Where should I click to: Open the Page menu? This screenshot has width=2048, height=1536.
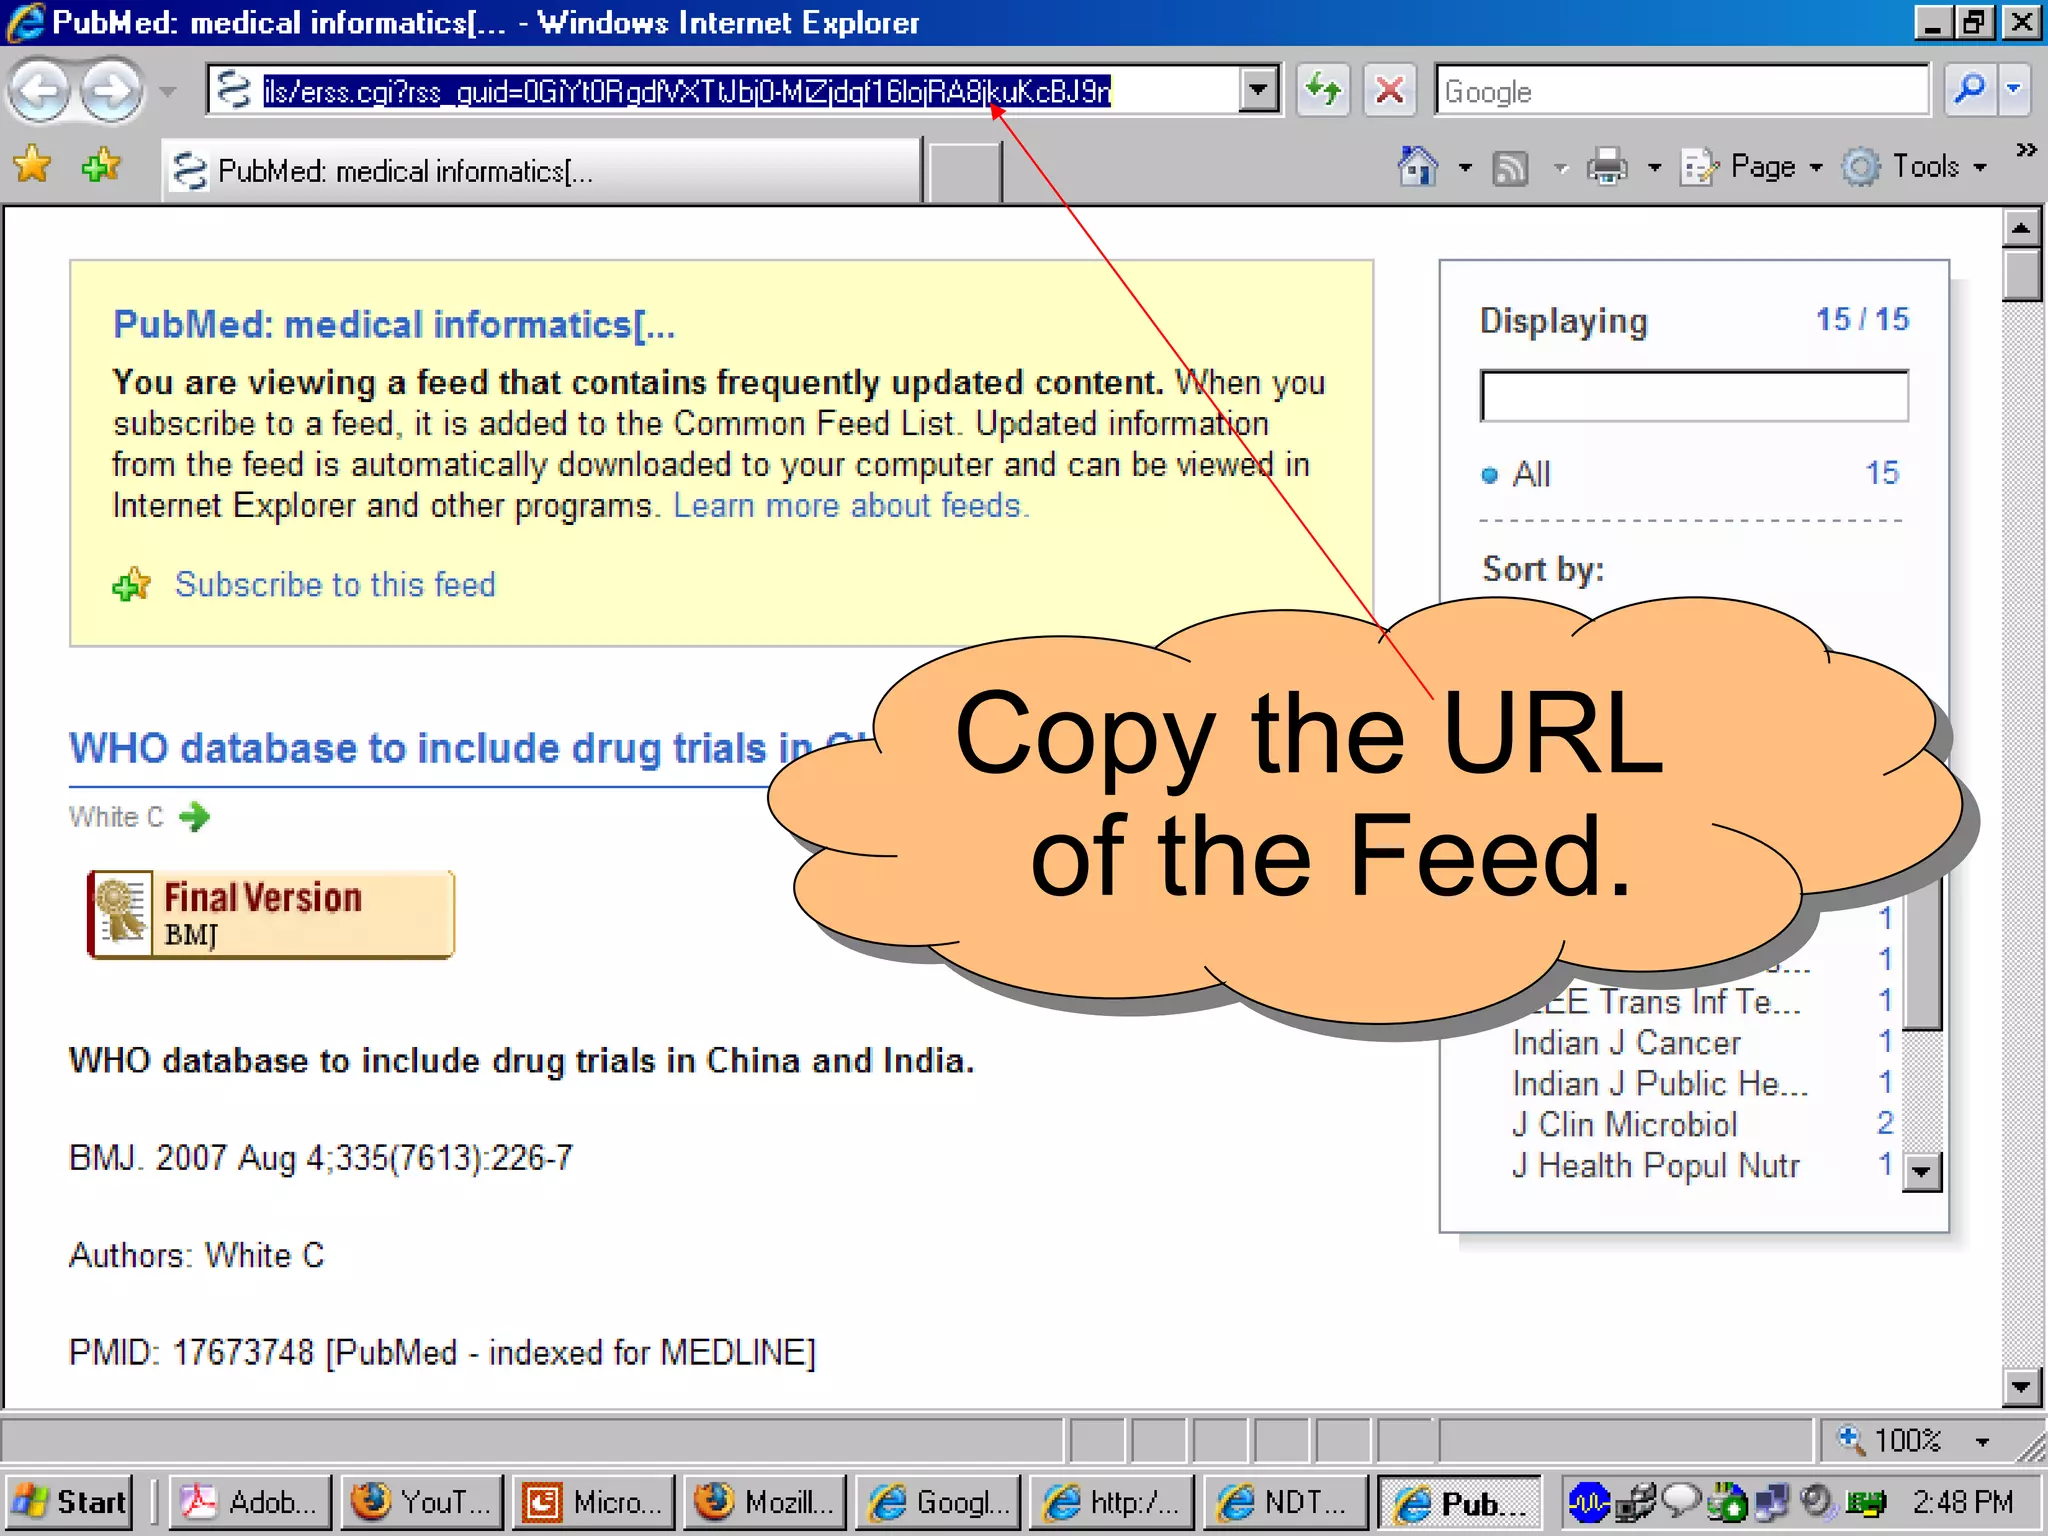[x=1752, y=167]
